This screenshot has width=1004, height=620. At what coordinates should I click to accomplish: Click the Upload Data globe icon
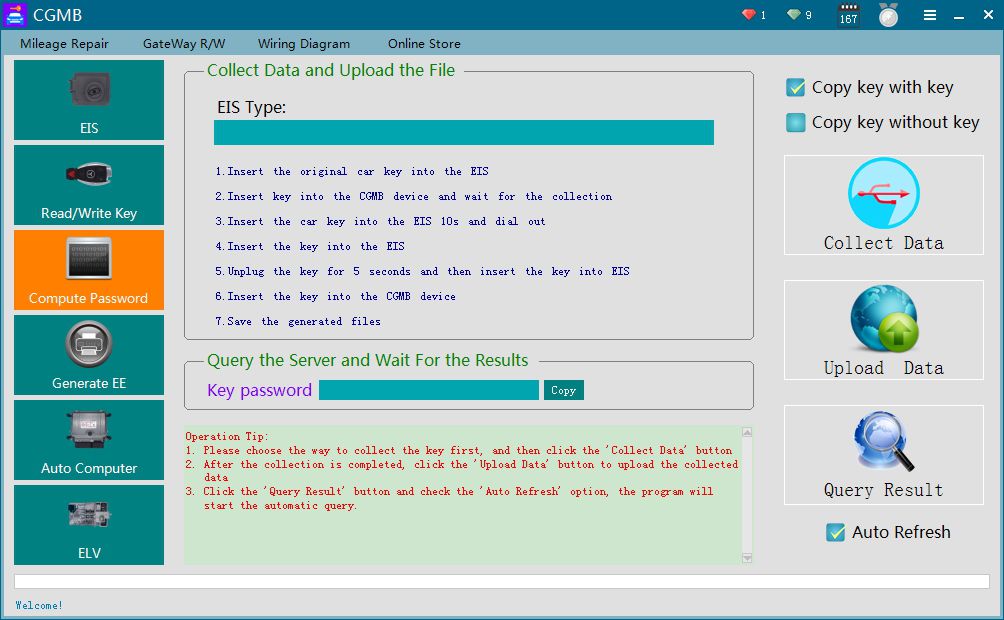[883, 320]
